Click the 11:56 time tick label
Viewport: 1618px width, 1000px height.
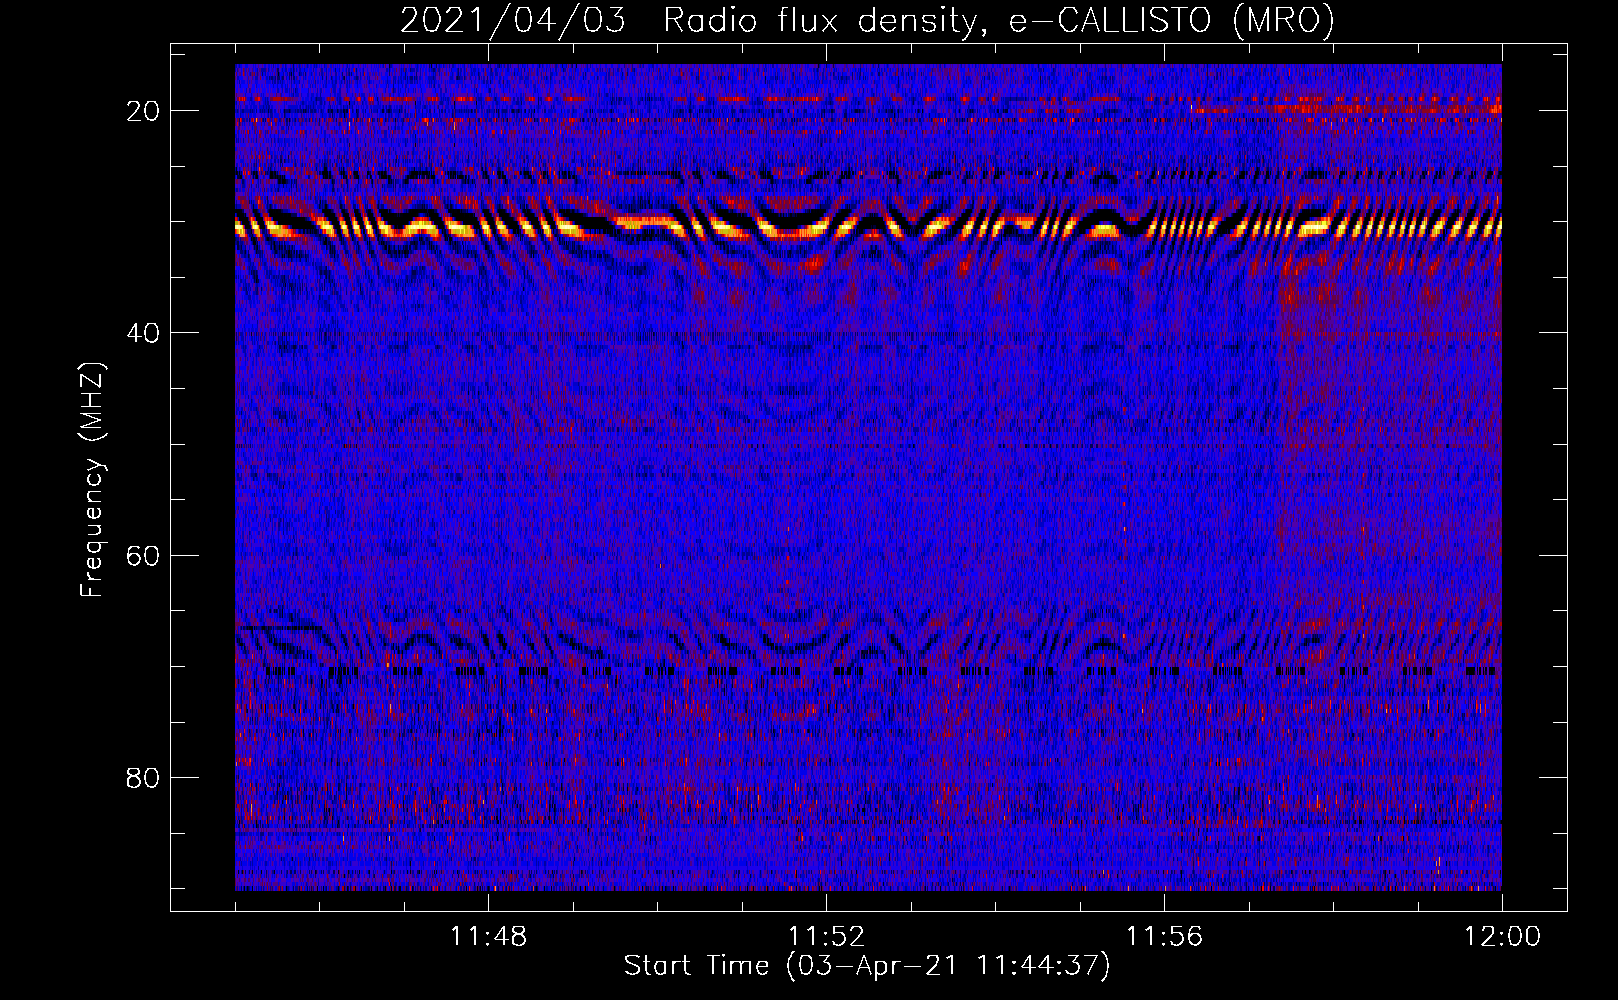[1164, 937]
